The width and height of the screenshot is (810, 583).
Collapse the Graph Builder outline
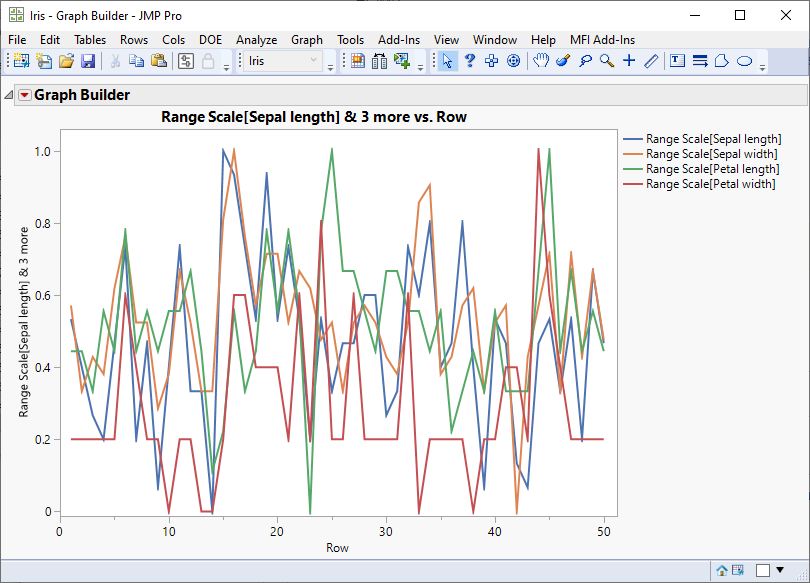coord(9,95)
